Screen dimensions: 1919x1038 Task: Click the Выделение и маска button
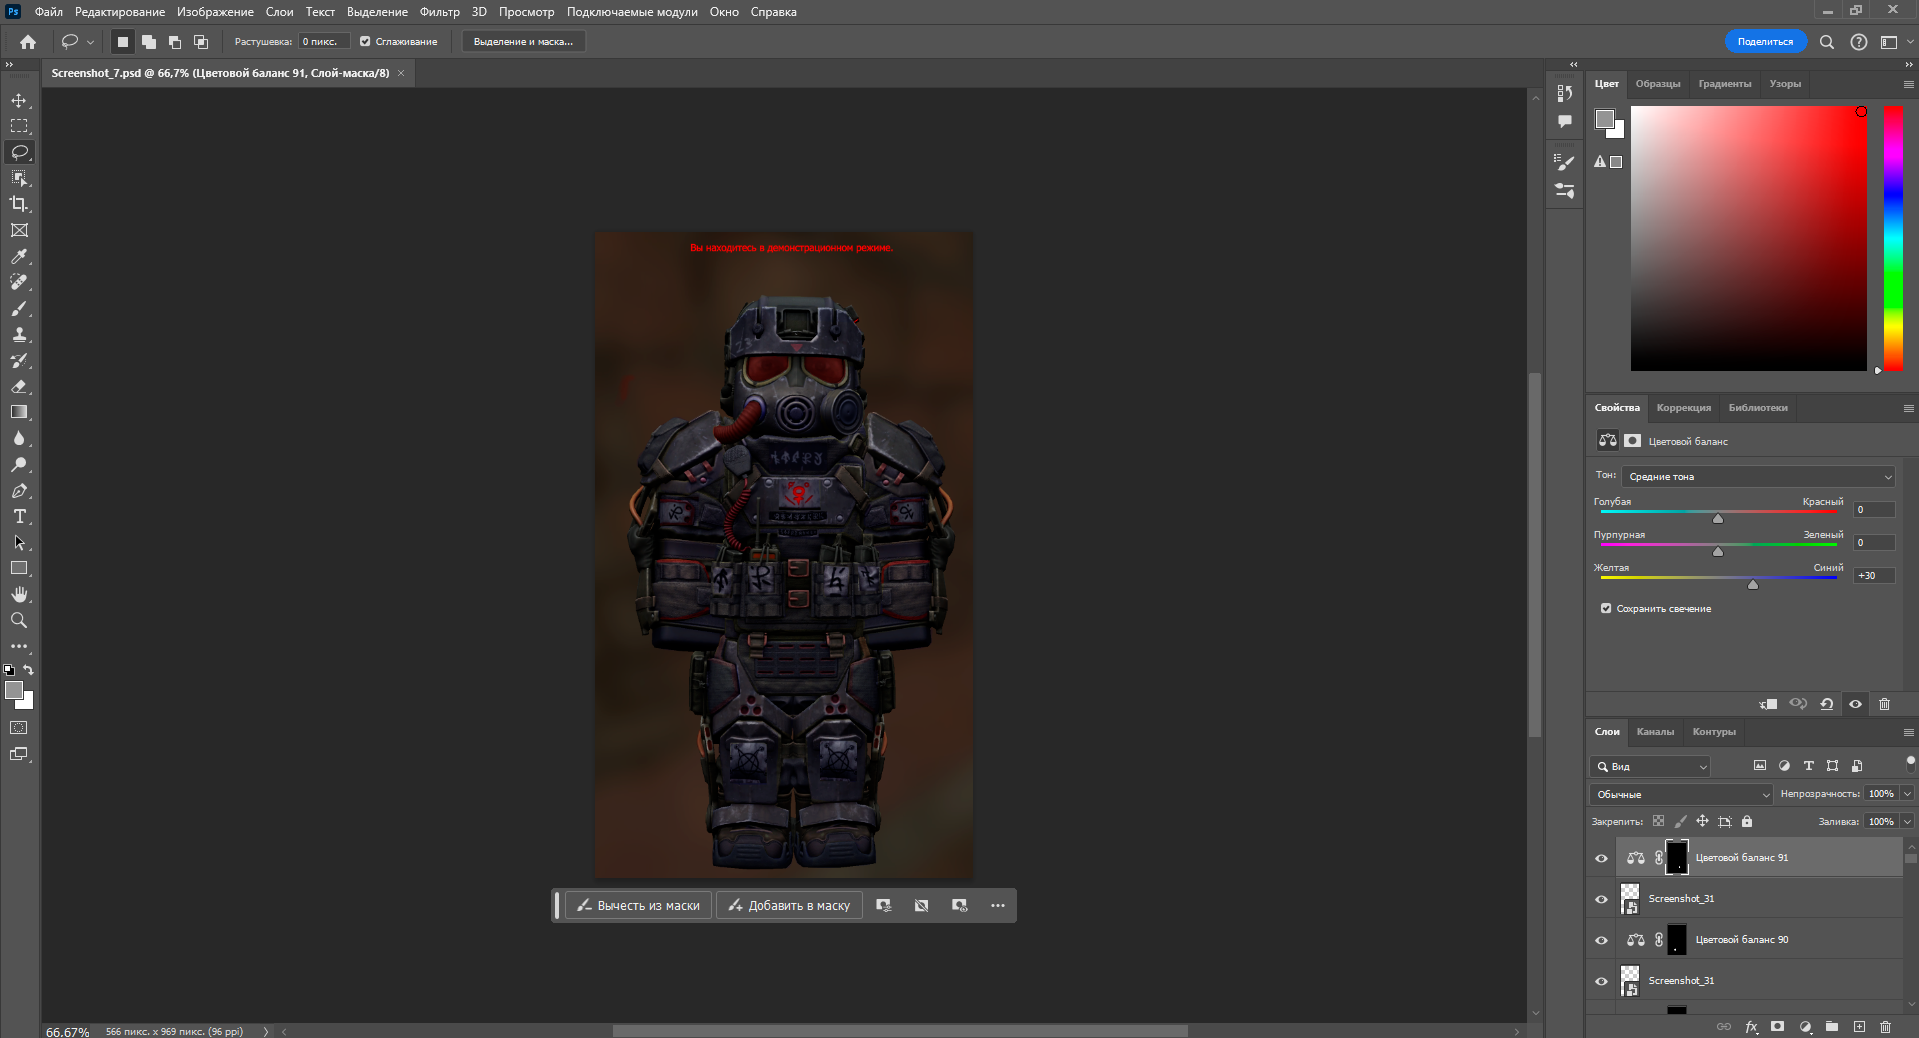[x=523, y=42]
